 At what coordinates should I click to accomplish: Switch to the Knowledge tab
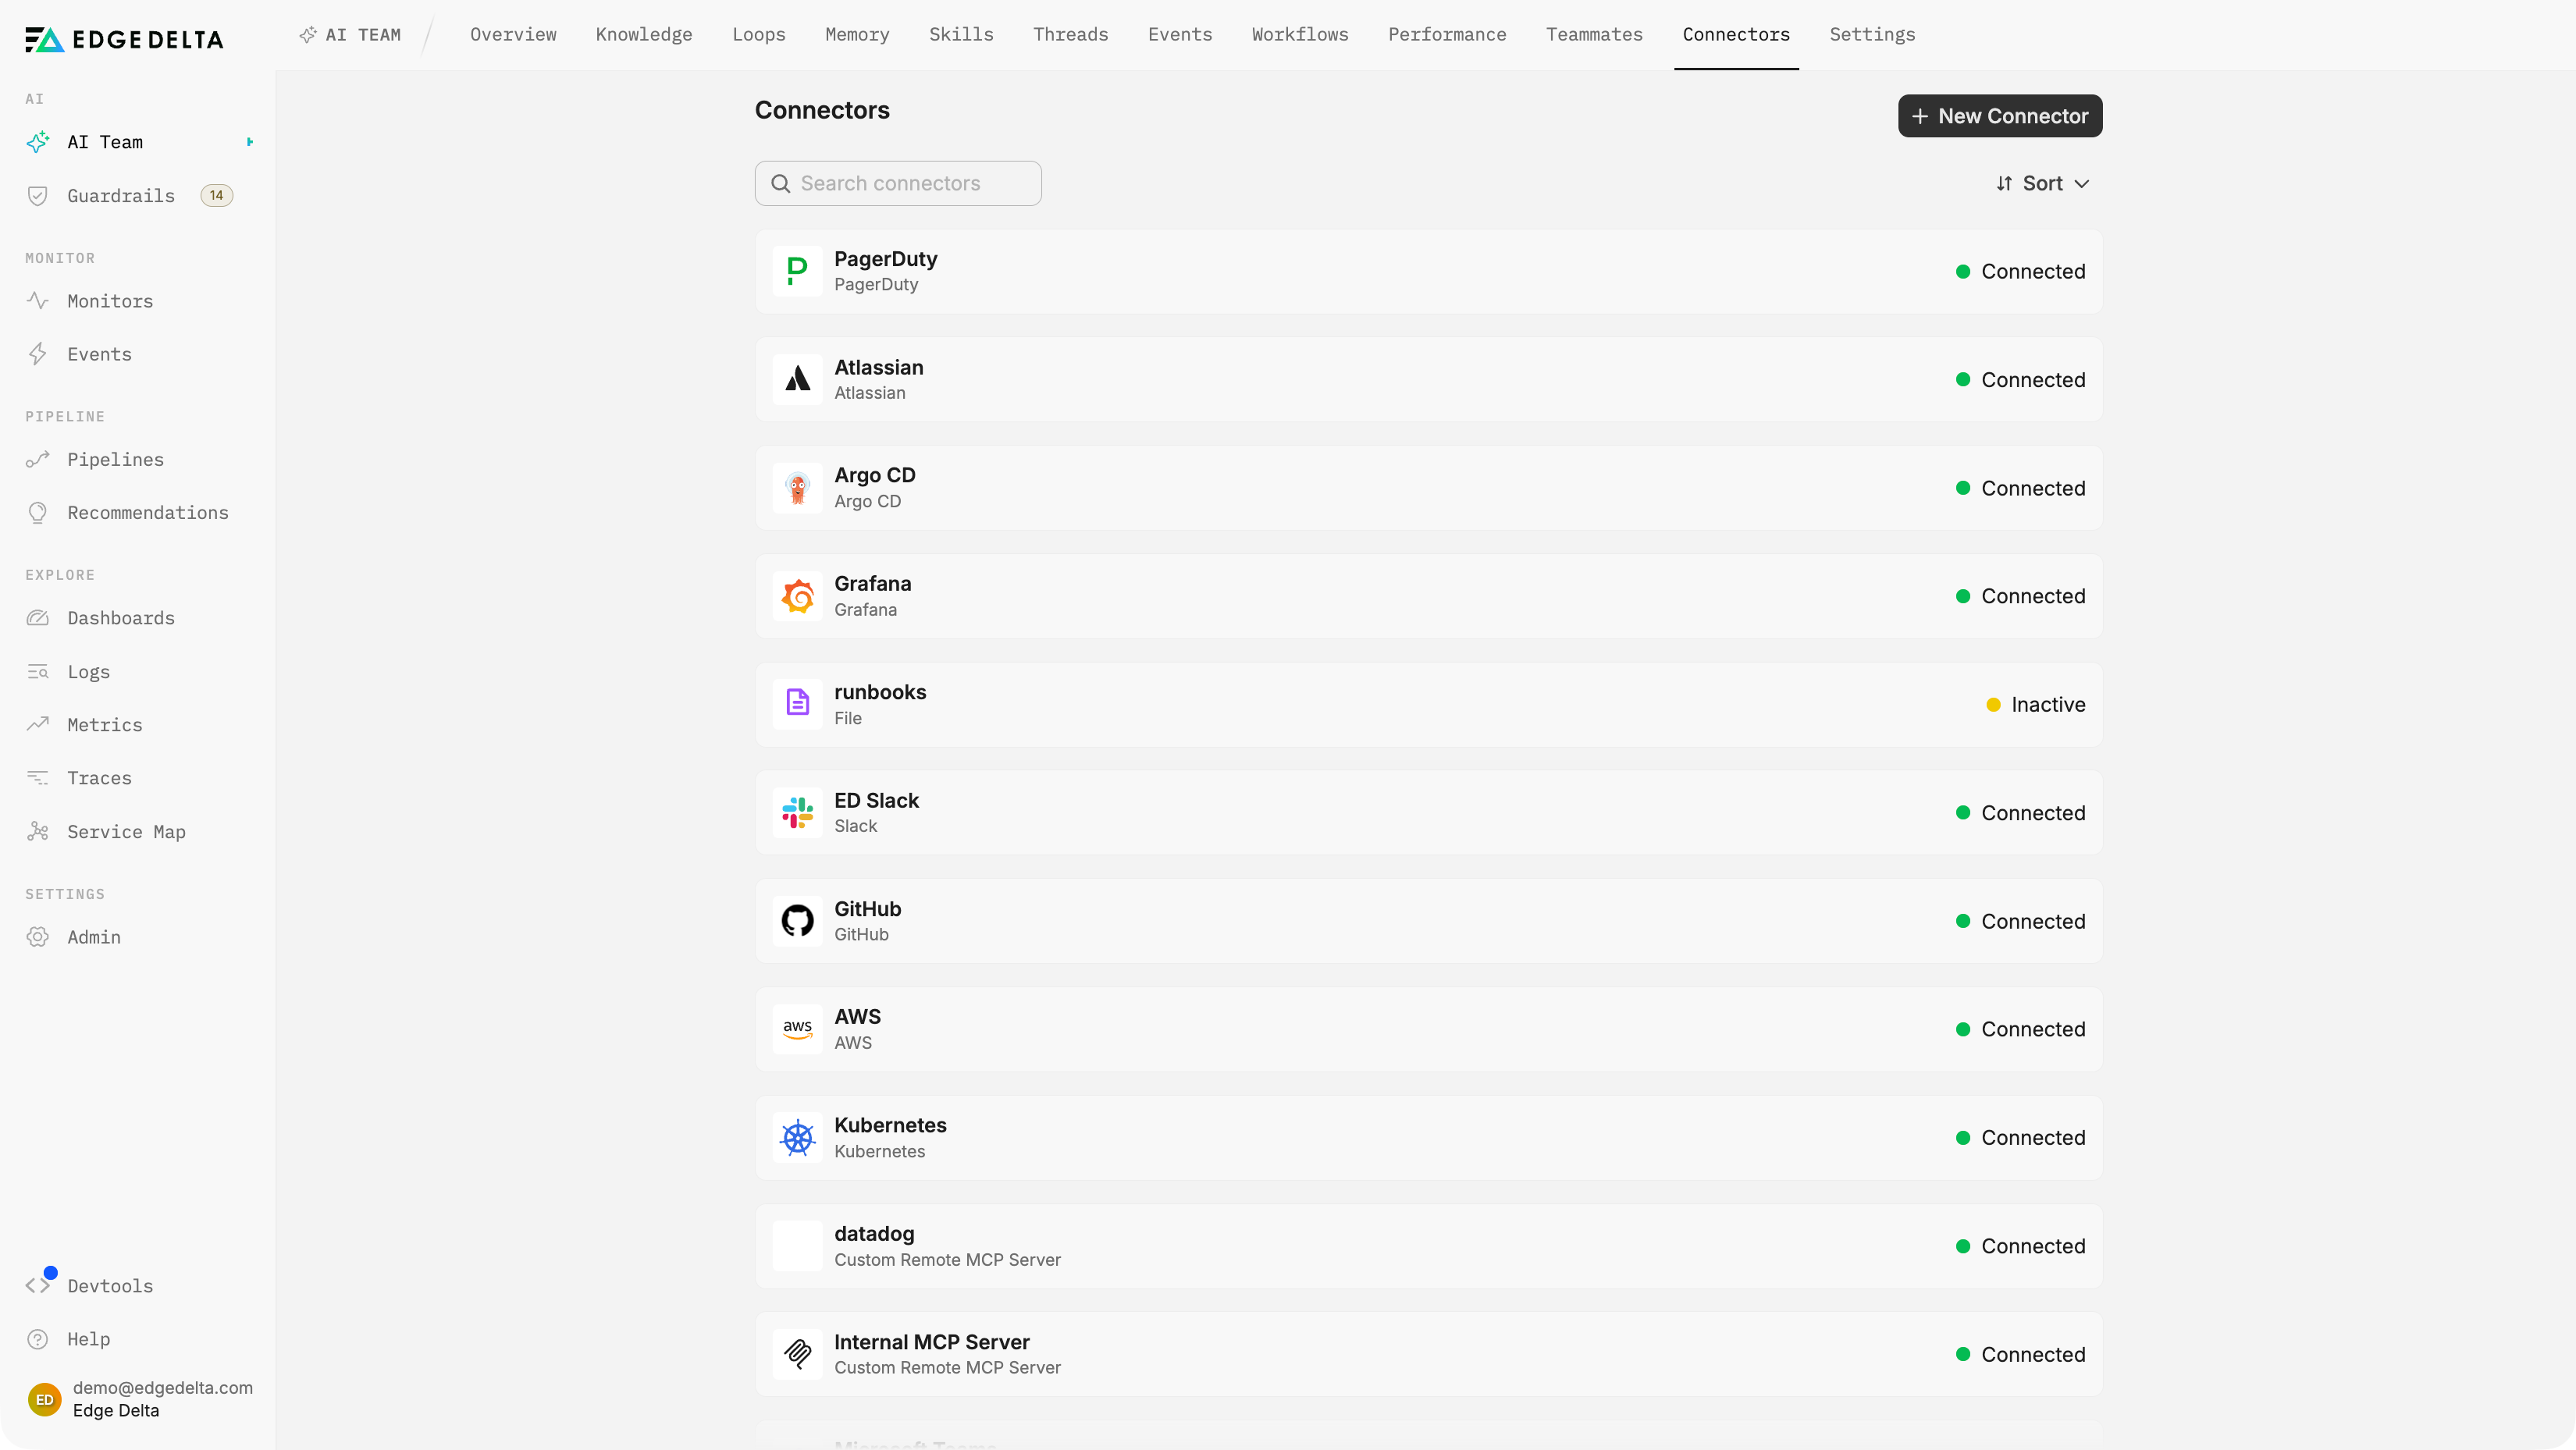(644, 35)
